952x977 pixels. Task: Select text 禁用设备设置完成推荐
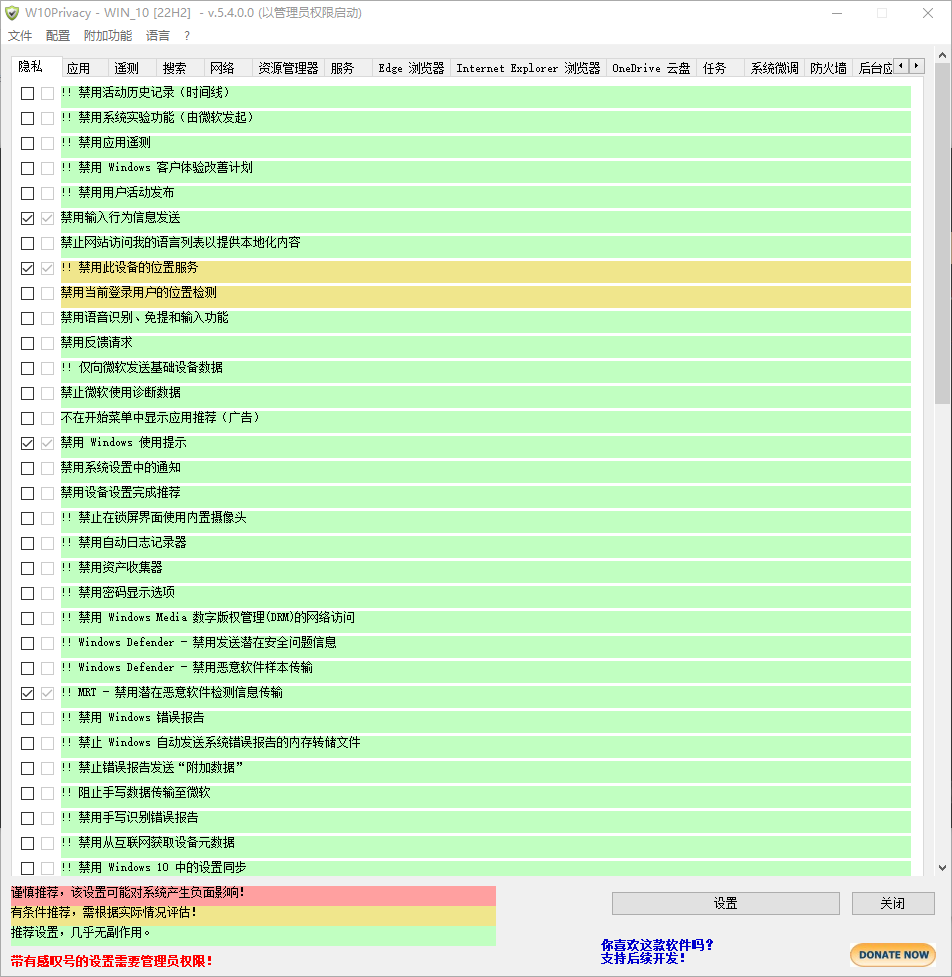121,492
